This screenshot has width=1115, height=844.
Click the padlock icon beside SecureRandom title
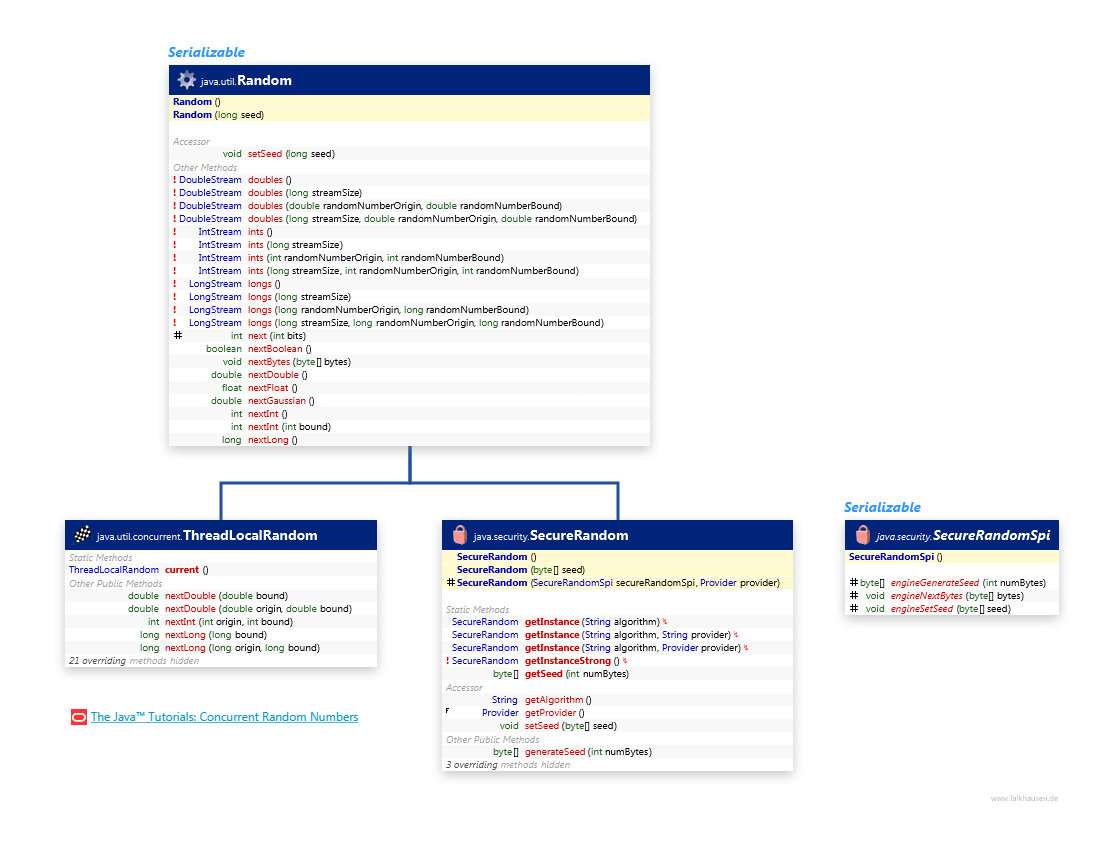[460, 535]
